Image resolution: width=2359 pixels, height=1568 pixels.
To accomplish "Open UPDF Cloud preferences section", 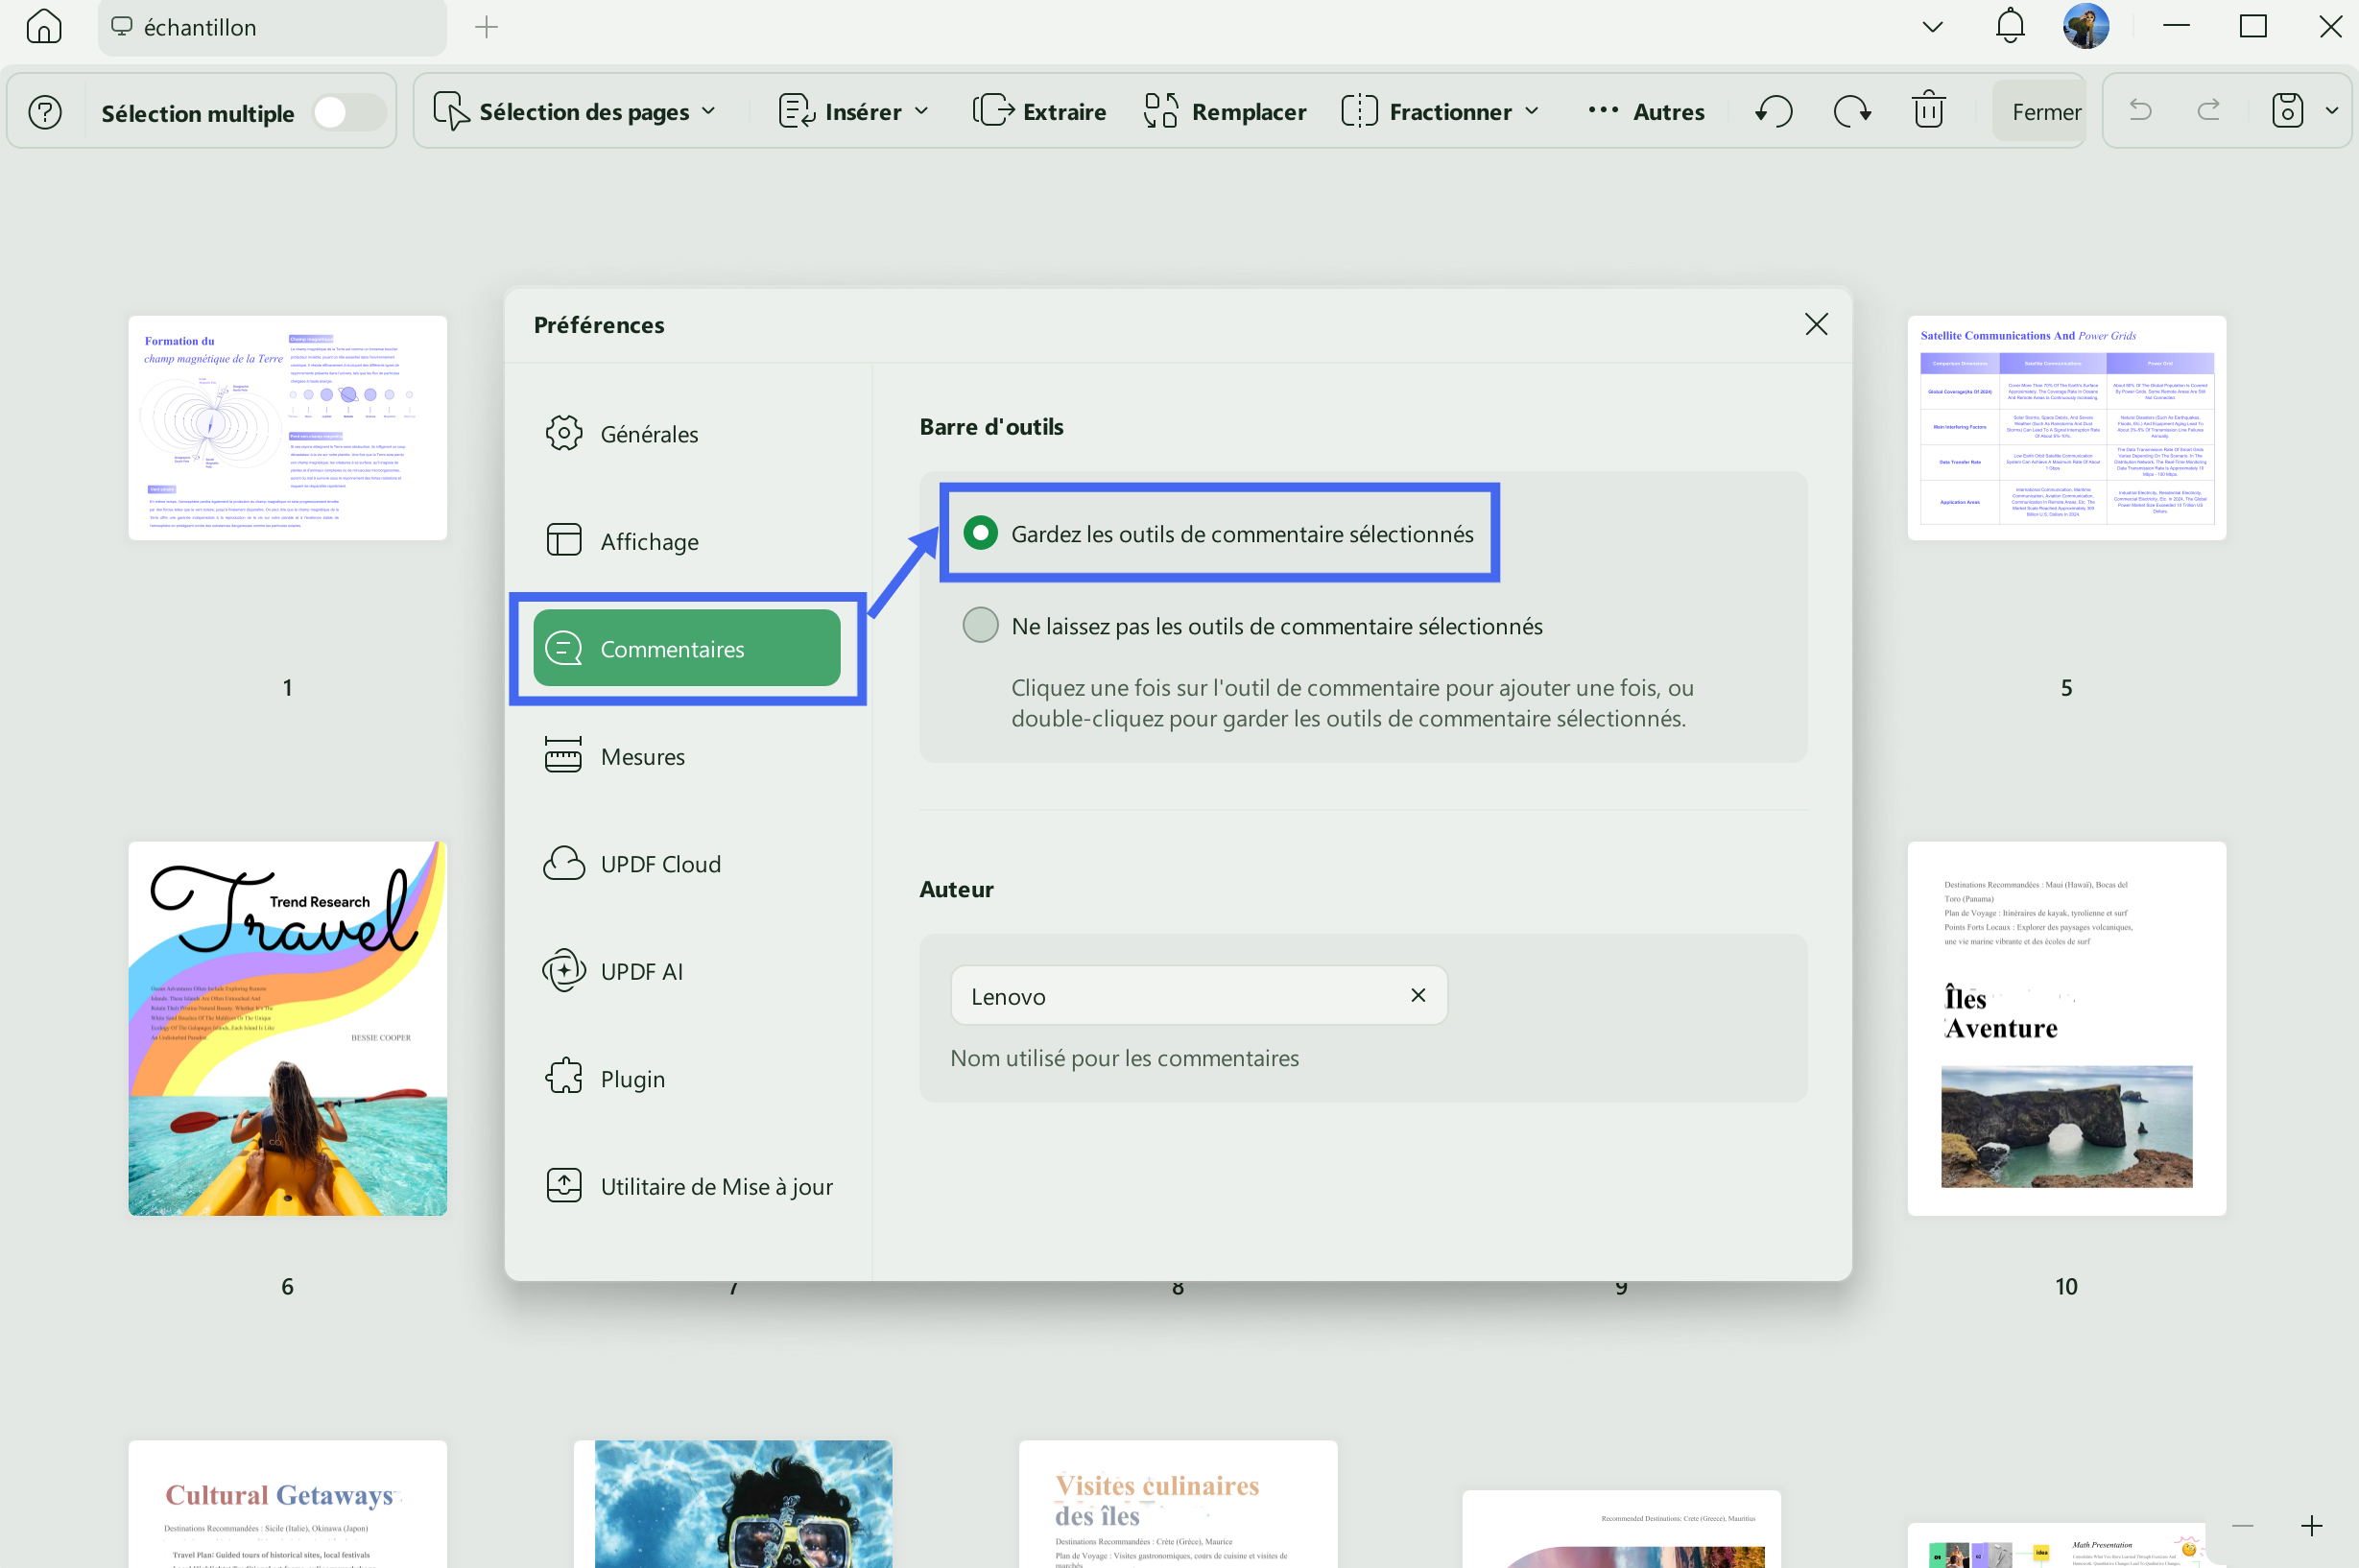I will (x=687, y=863).
